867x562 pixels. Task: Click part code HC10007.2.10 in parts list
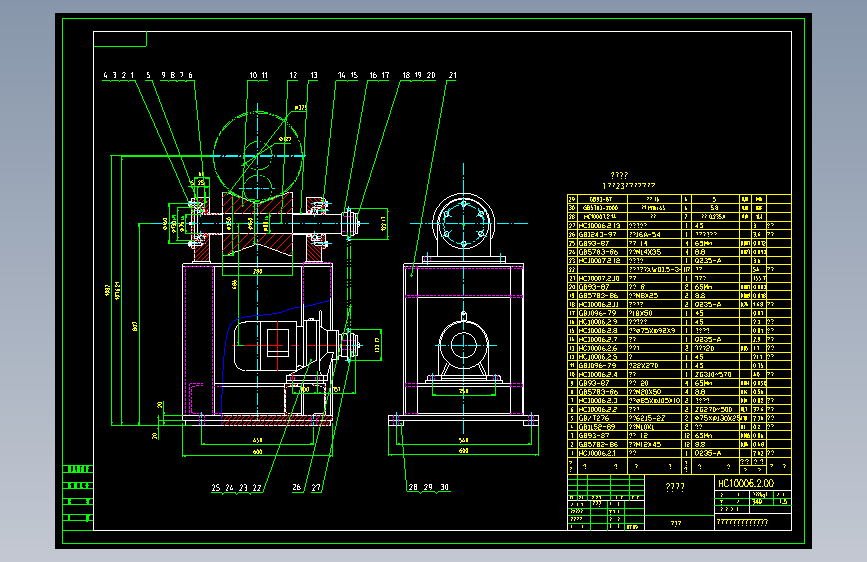[x=599, y=278]
